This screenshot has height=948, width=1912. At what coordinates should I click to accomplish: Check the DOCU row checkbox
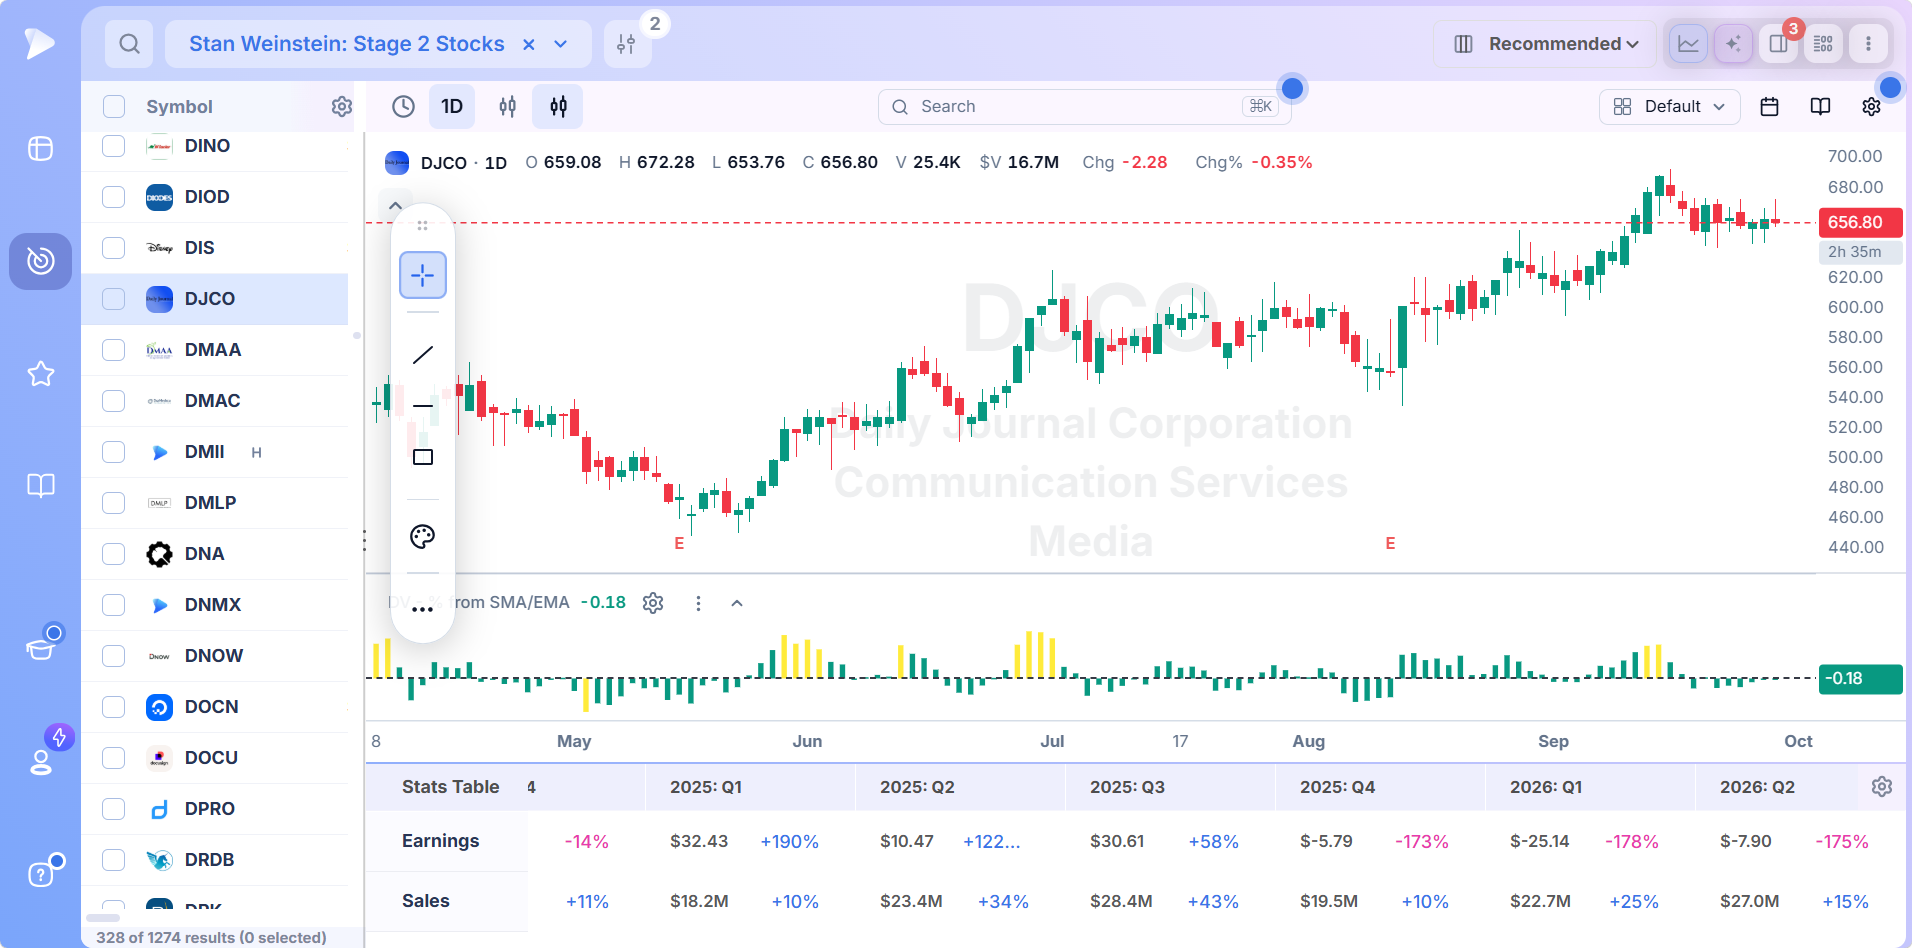coord(114,758)
